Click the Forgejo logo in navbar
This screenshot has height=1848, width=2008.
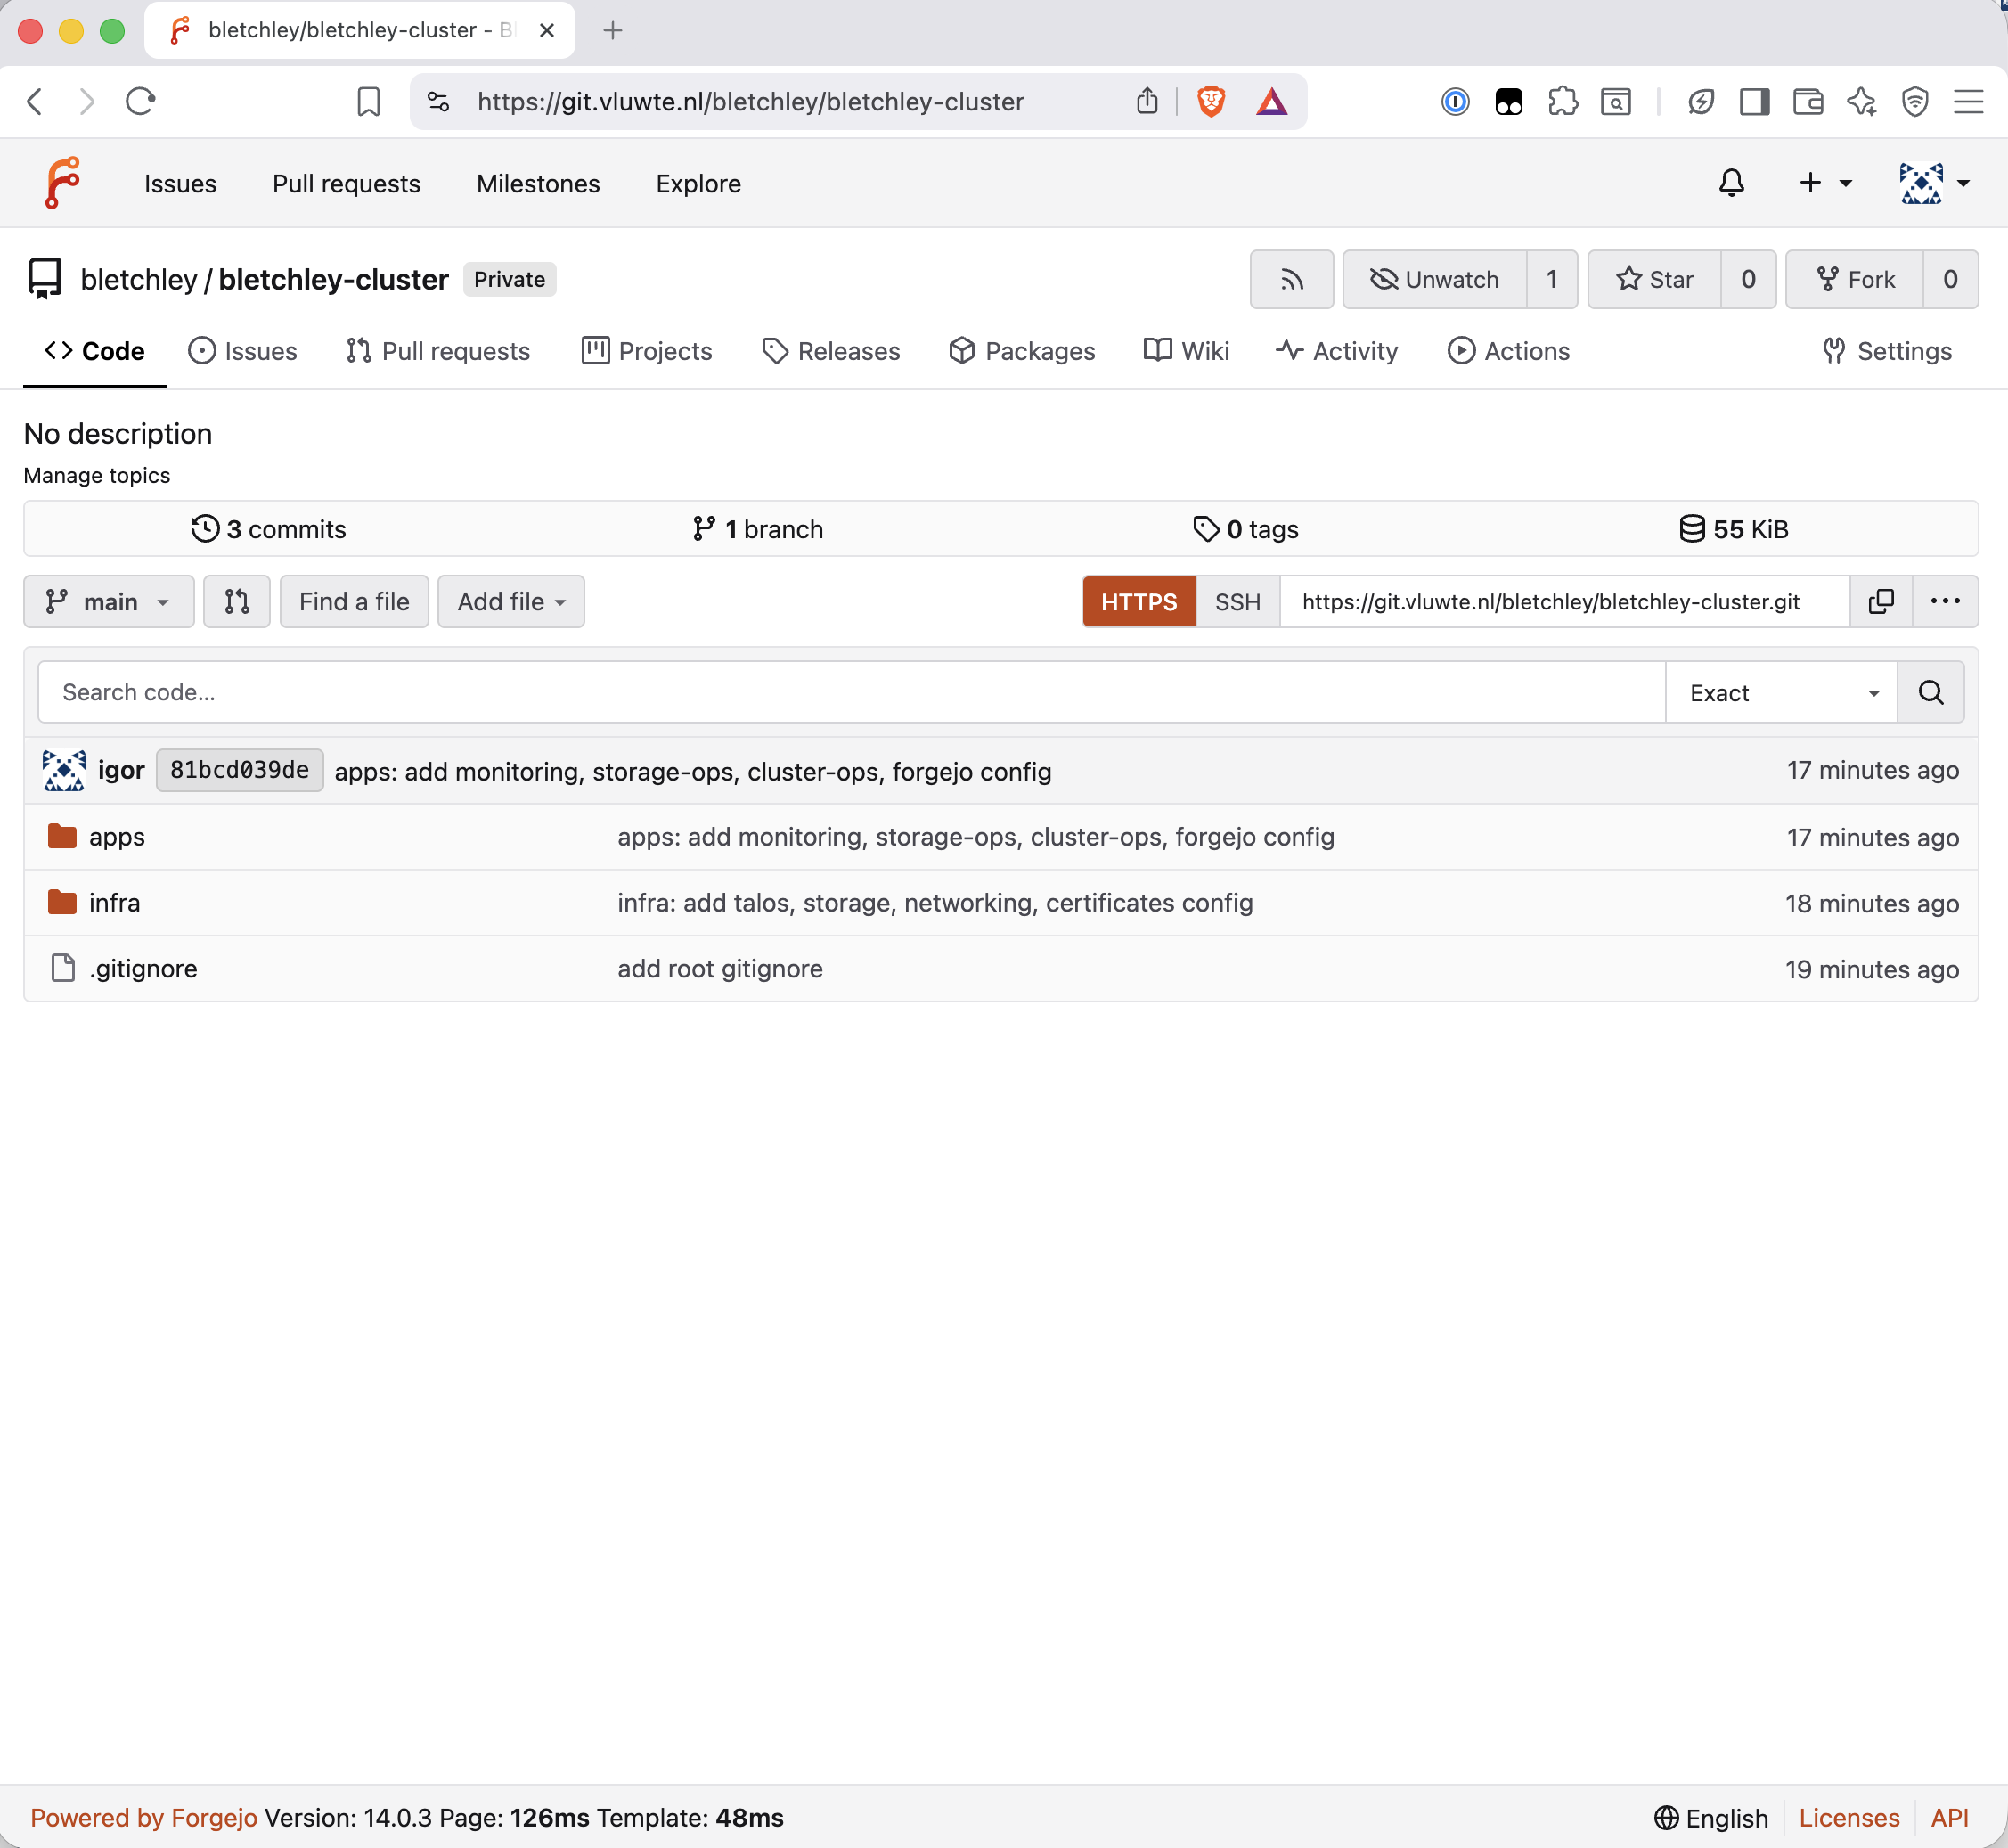click(x=63, y=182)
